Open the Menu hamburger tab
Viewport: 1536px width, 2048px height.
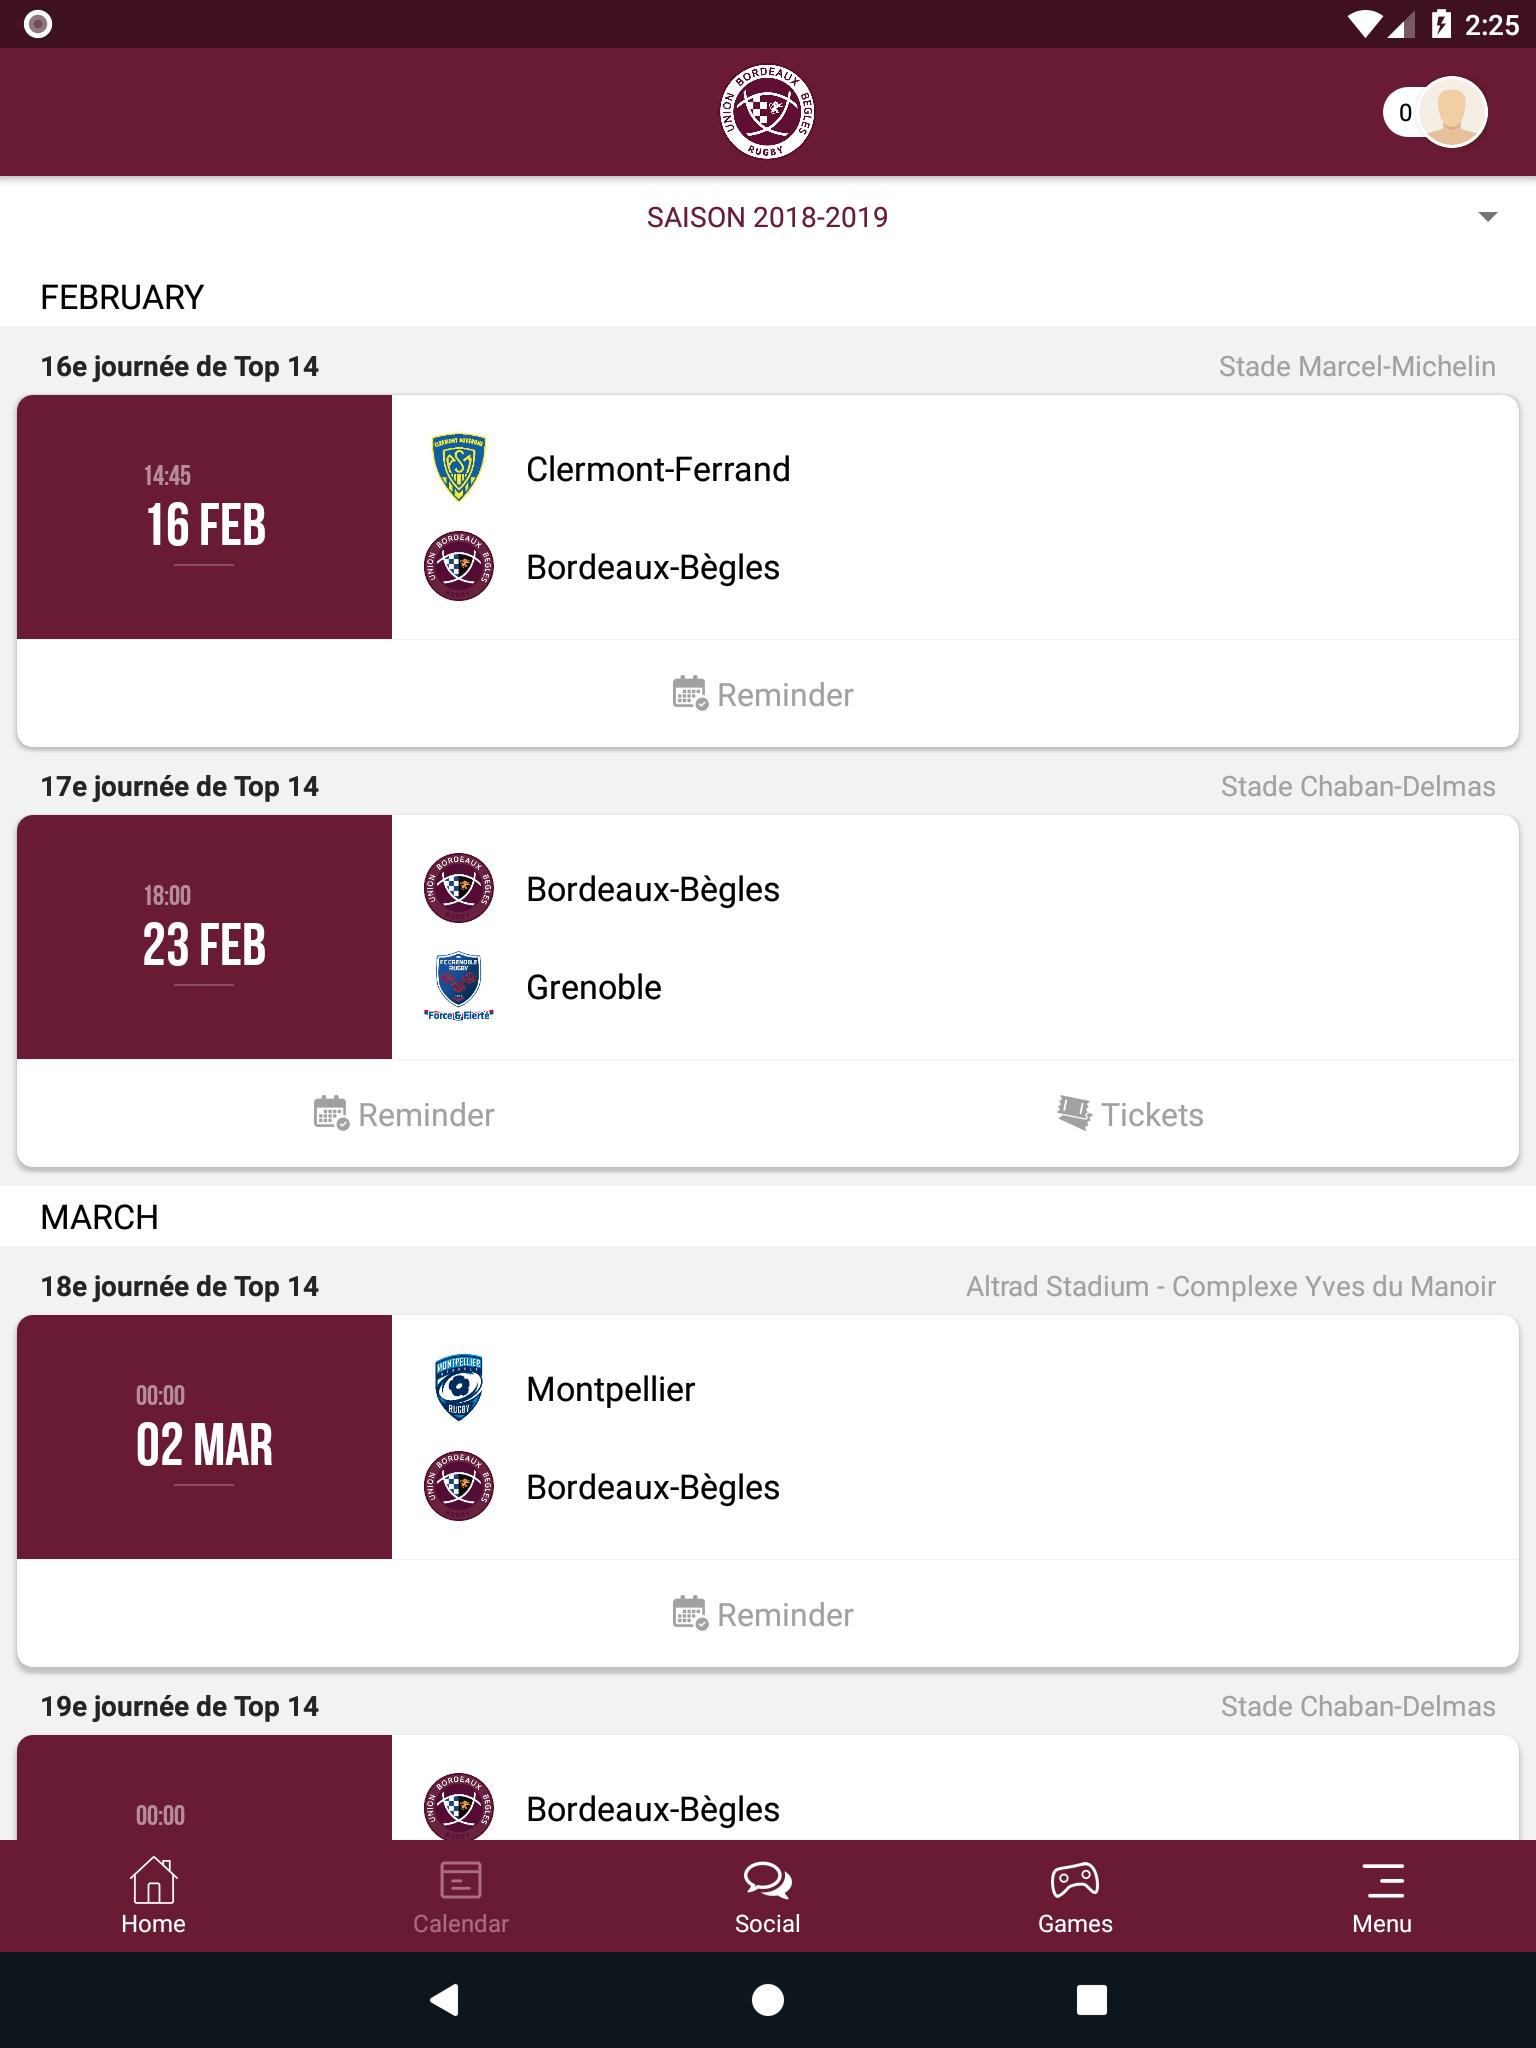click(1382, 1896)
